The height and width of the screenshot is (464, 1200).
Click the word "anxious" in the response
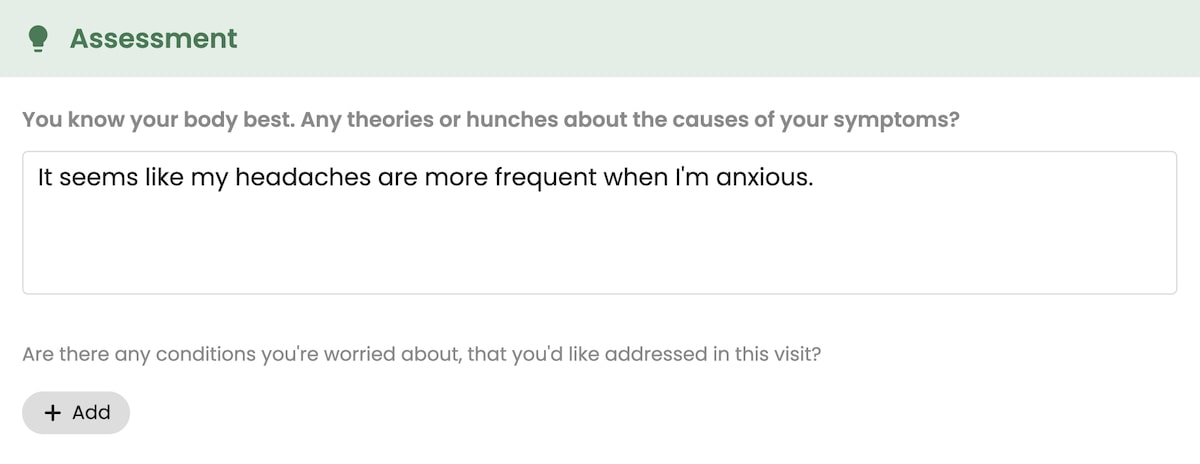tap(762, 179)
